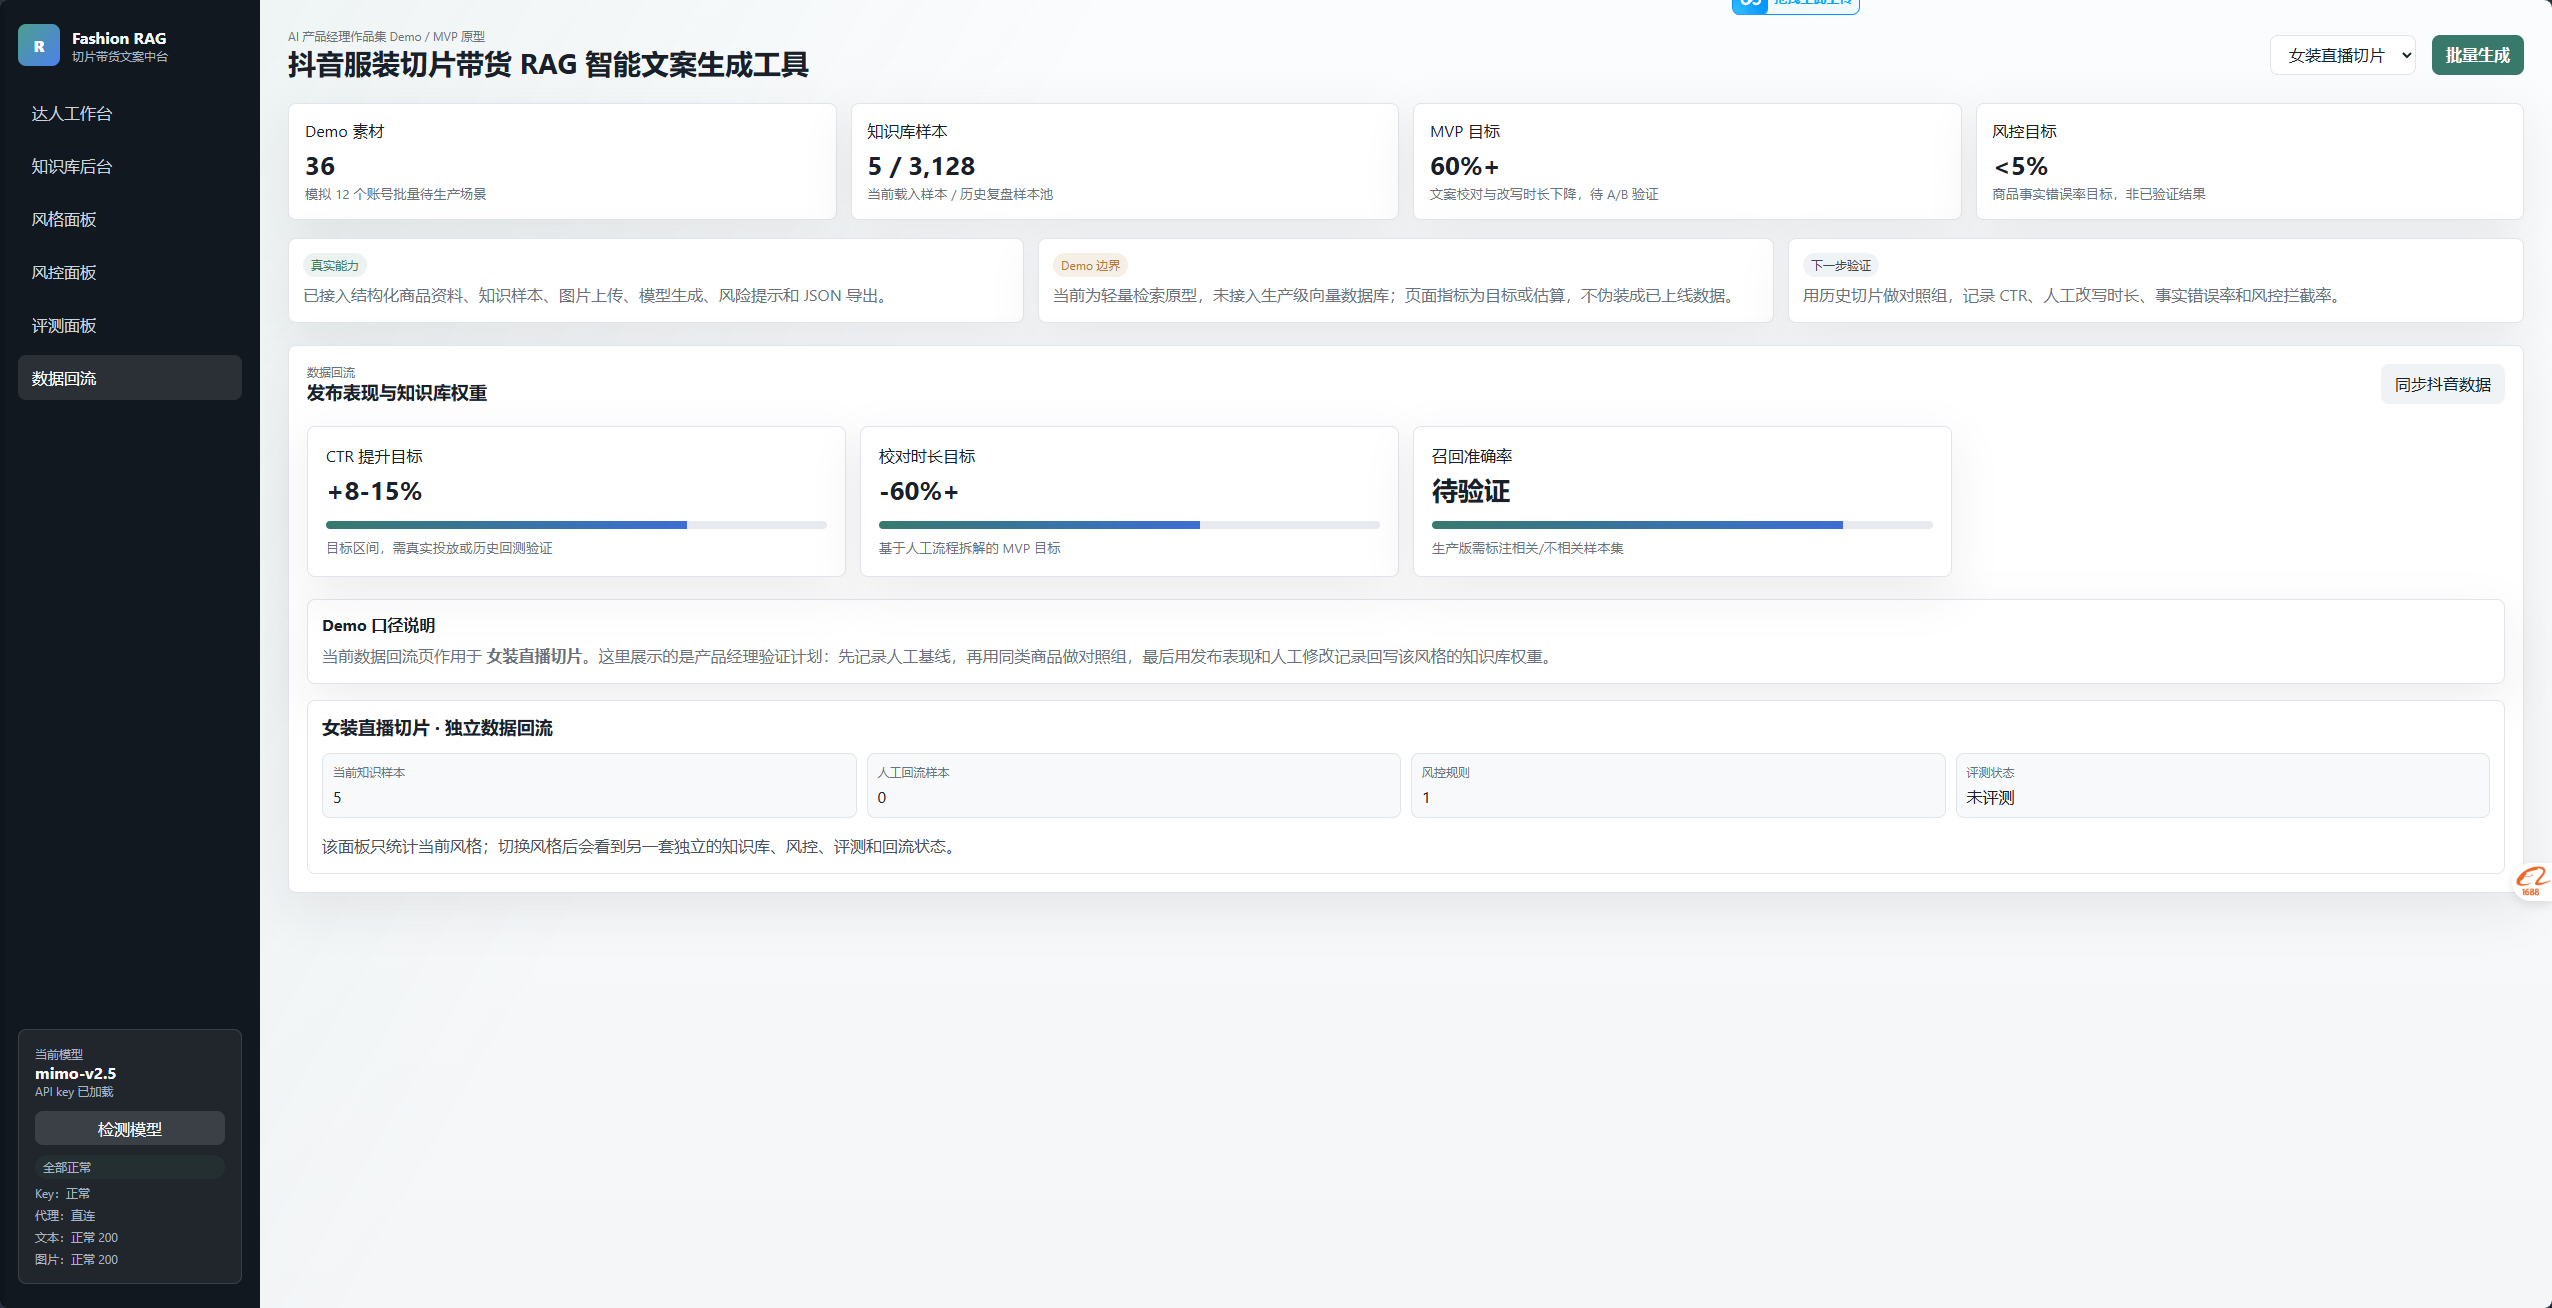The height and width of the screenshot is (1308, 2552).
Task: Click the 代理: 直连 status line
Action: (x=65, y=1216)
